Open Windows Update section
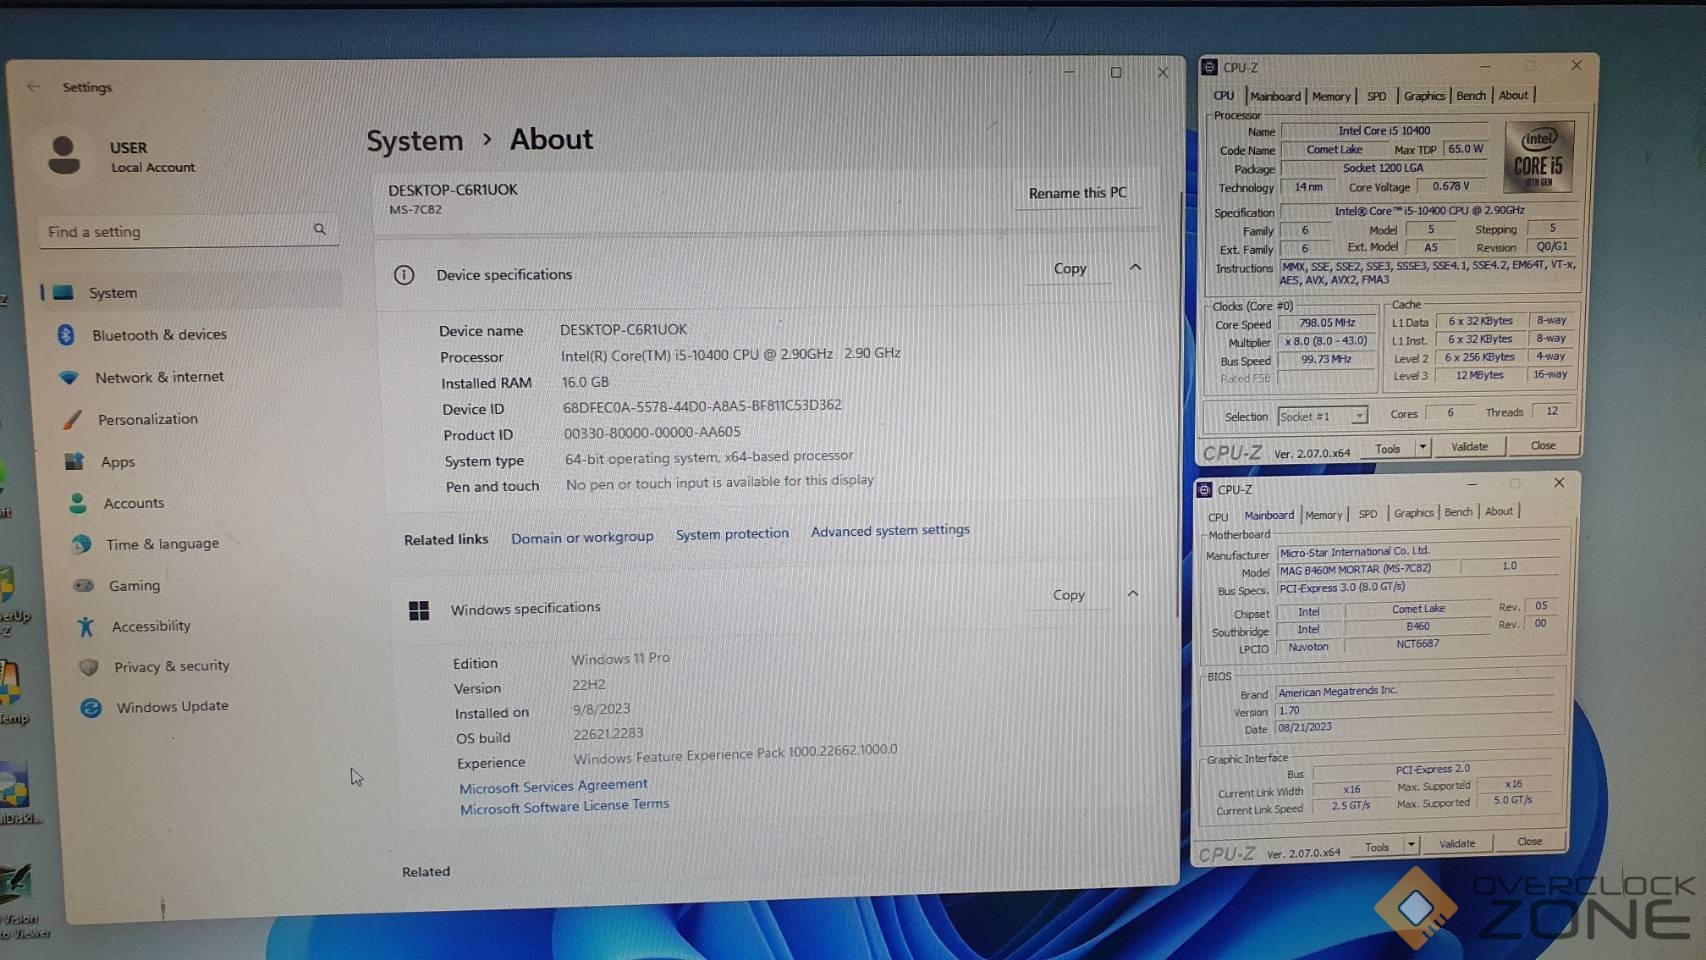This screenshot has height=960, width=1706. pos(172,707)
